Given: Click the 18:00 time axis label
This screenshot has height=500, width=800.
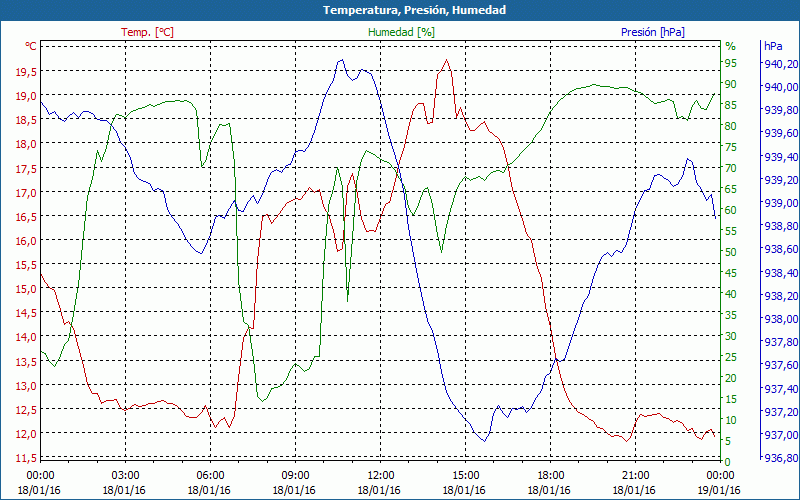Looking at the screenshot, I should 551,476.
